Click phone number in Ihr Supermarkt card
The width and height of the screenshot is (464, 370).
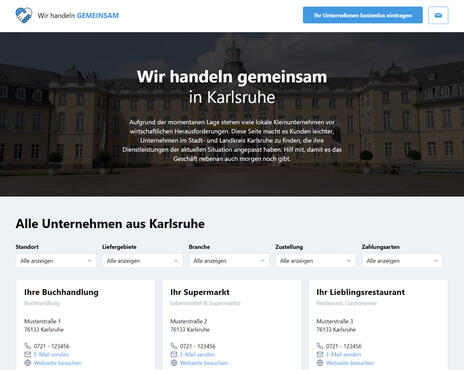tap(198, 346)
